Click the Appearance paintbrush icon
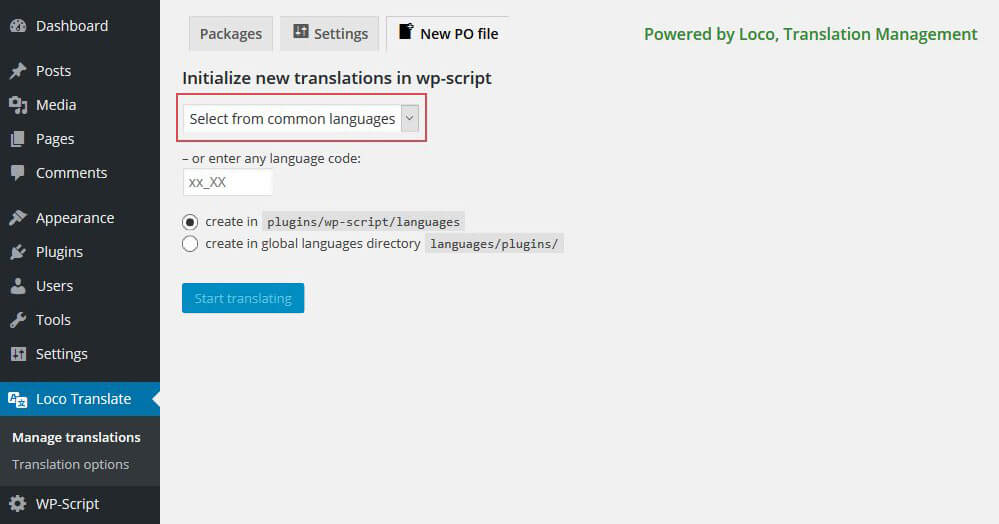Screen dimensions: 999x524 pyautogui.click(x=18, y=218)
